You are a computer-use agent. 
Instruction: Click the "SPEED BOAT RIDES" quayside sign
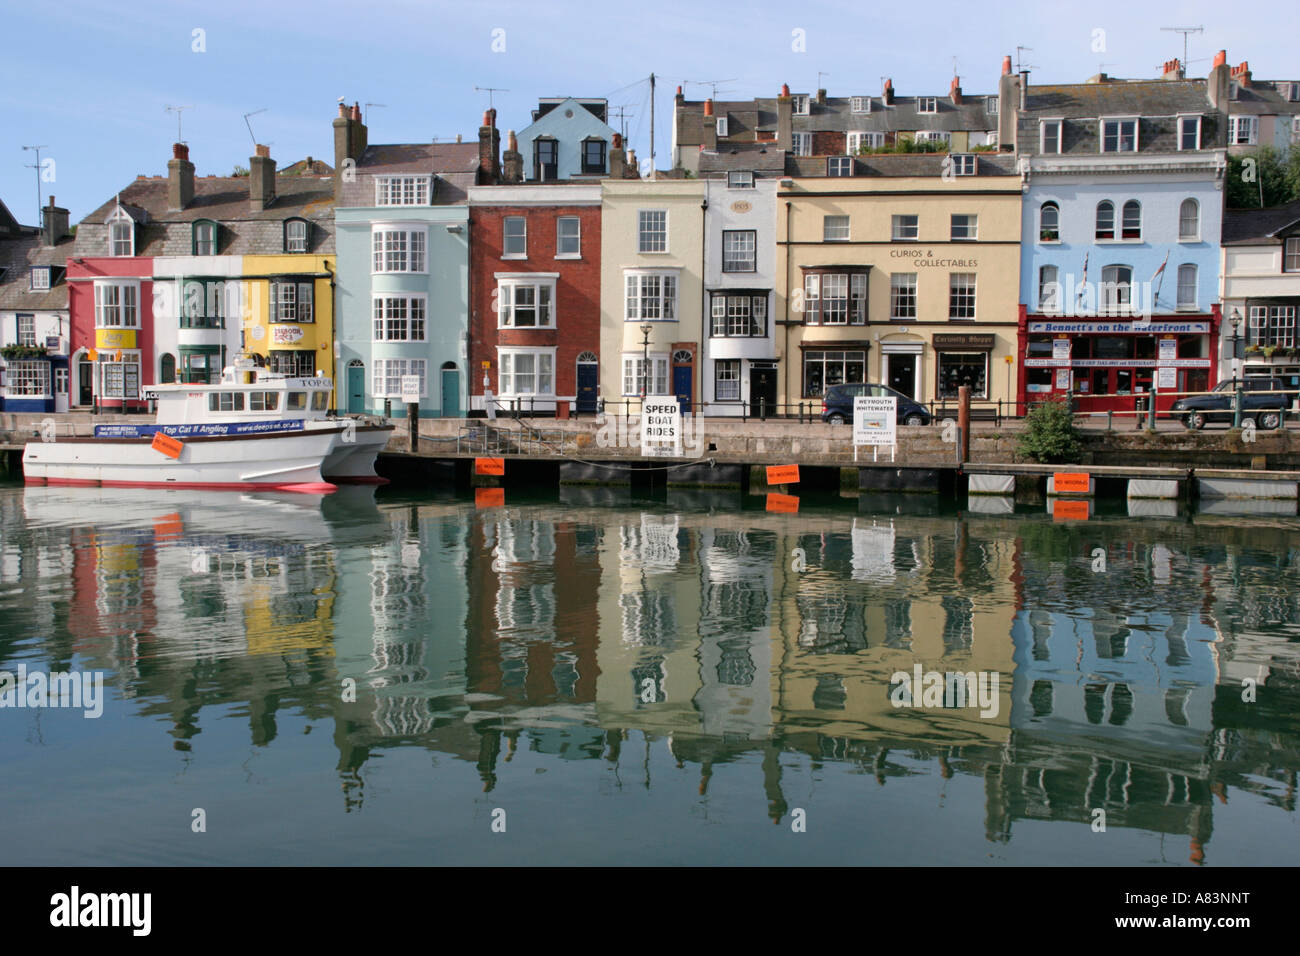(x=661, y=427)
